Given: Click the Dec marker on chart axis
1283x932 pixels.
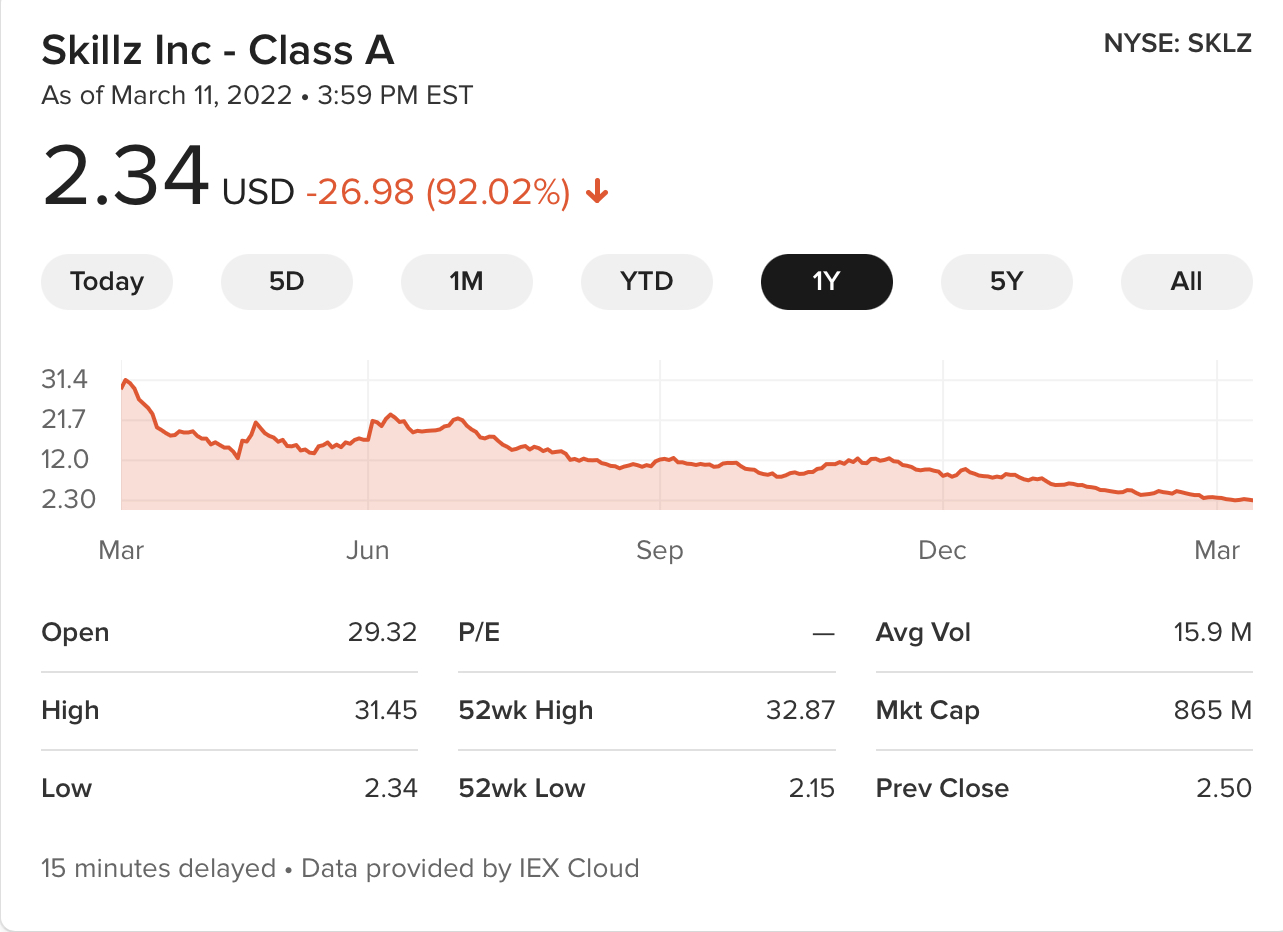Looking at the screenshot, I should pyautogui.click(x=942, y=551).
